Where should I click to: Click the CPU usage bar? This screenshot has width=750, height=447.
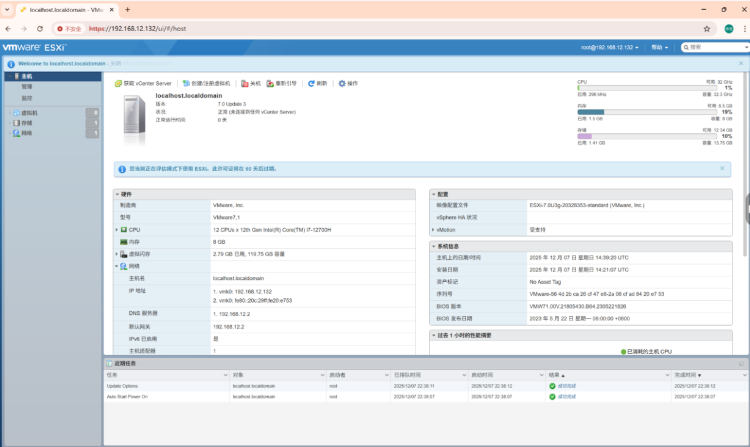point(647,88)
